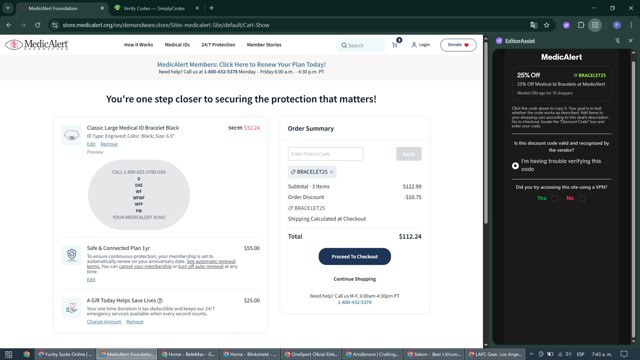
Task: Close the Verify Codes SimplyCodes tab
Action: click(x=197, y=8)
